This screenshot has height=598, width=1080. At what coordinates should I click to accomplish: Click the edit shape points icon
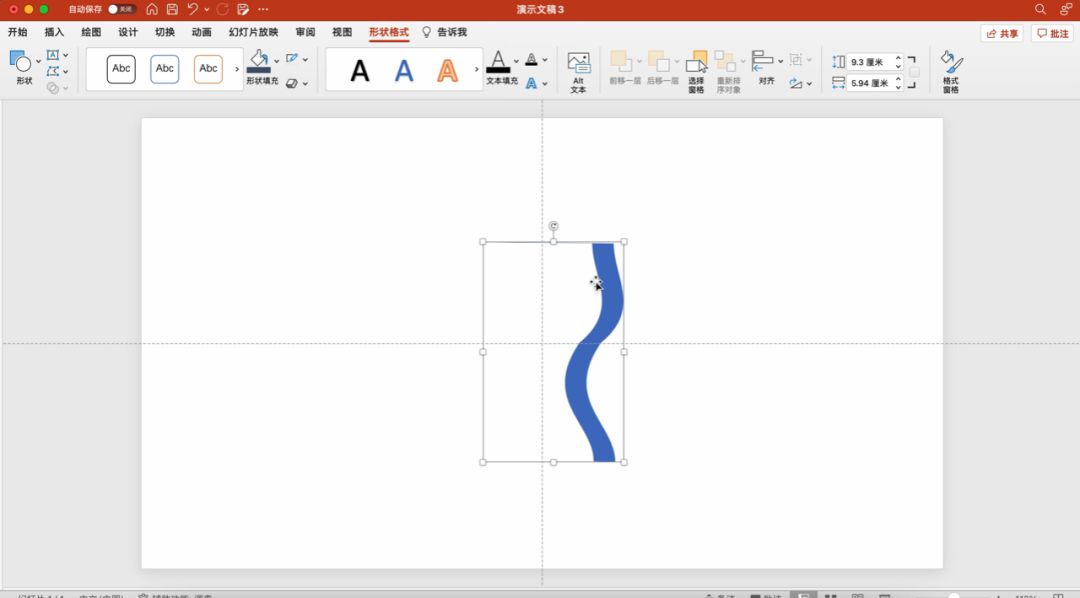pos(52,71)
